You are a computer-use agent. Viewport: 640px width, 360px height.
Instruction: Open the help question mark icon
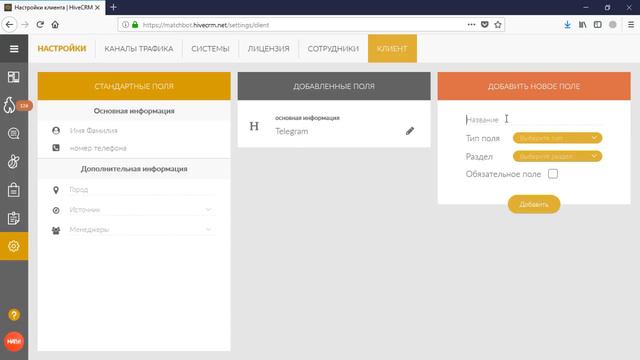coord(14,315)
